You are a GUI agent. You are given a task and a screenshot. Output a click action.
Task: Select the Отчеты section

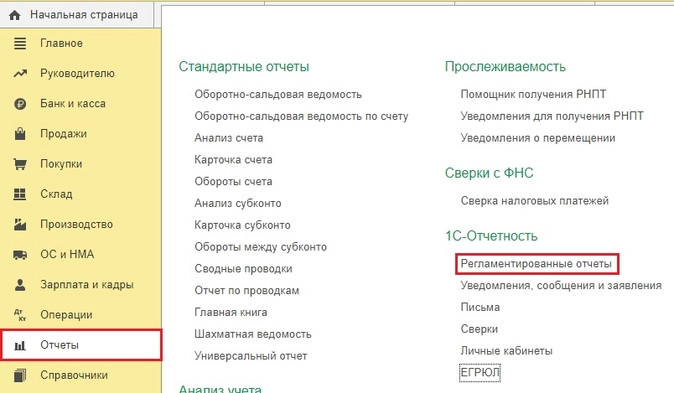pyautogui.click(x=81, y=345)
